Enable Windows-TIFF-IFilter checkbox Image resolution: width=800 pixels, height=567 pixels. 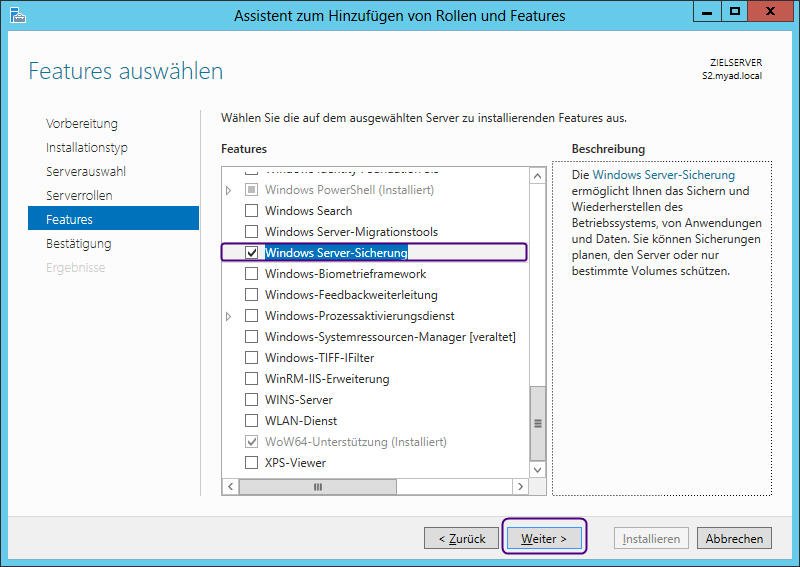[252, 358]
